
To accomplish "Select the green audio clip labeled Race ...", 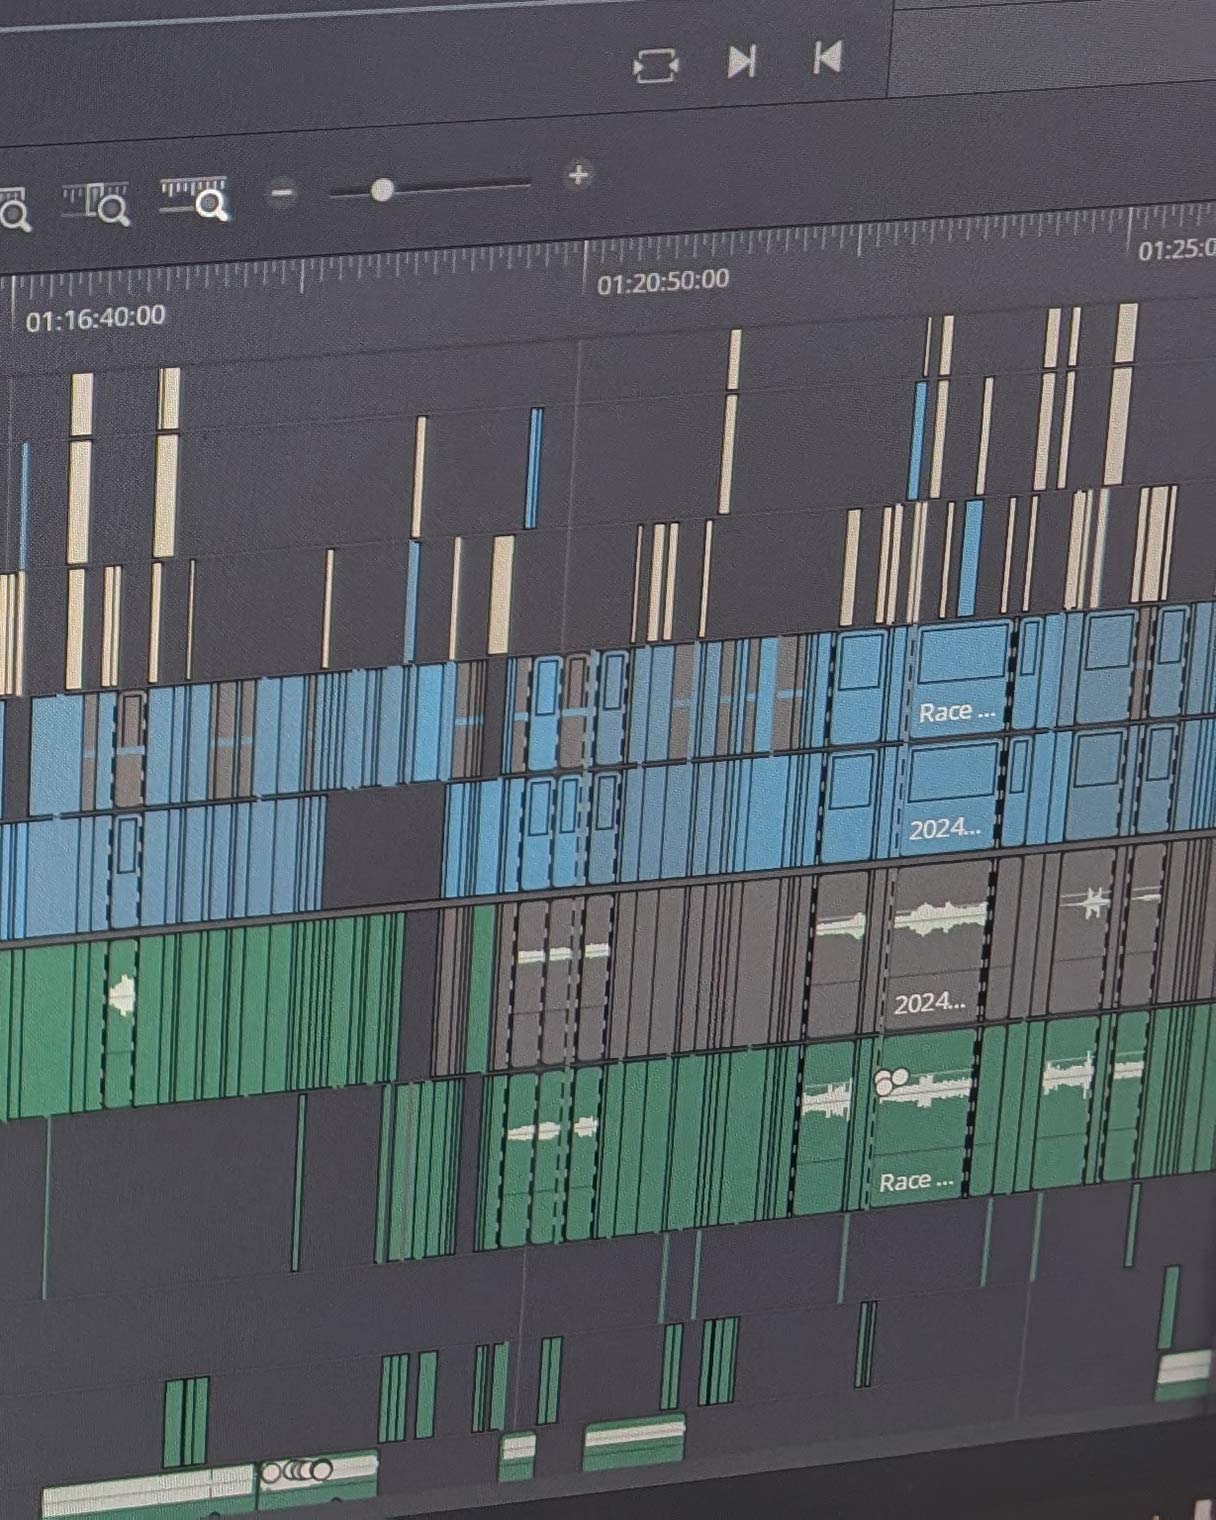I will point(920,1118).
